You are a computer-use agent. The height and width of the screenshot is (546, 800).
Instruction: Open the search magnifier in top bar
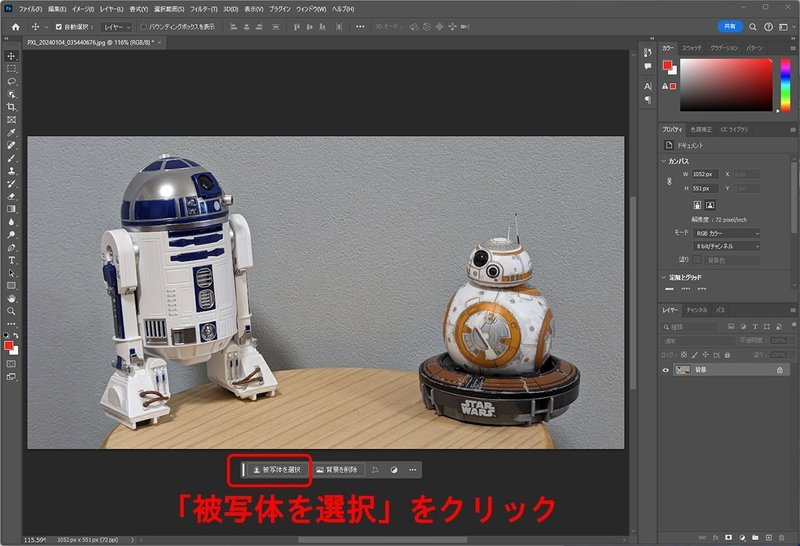(753, 27)
